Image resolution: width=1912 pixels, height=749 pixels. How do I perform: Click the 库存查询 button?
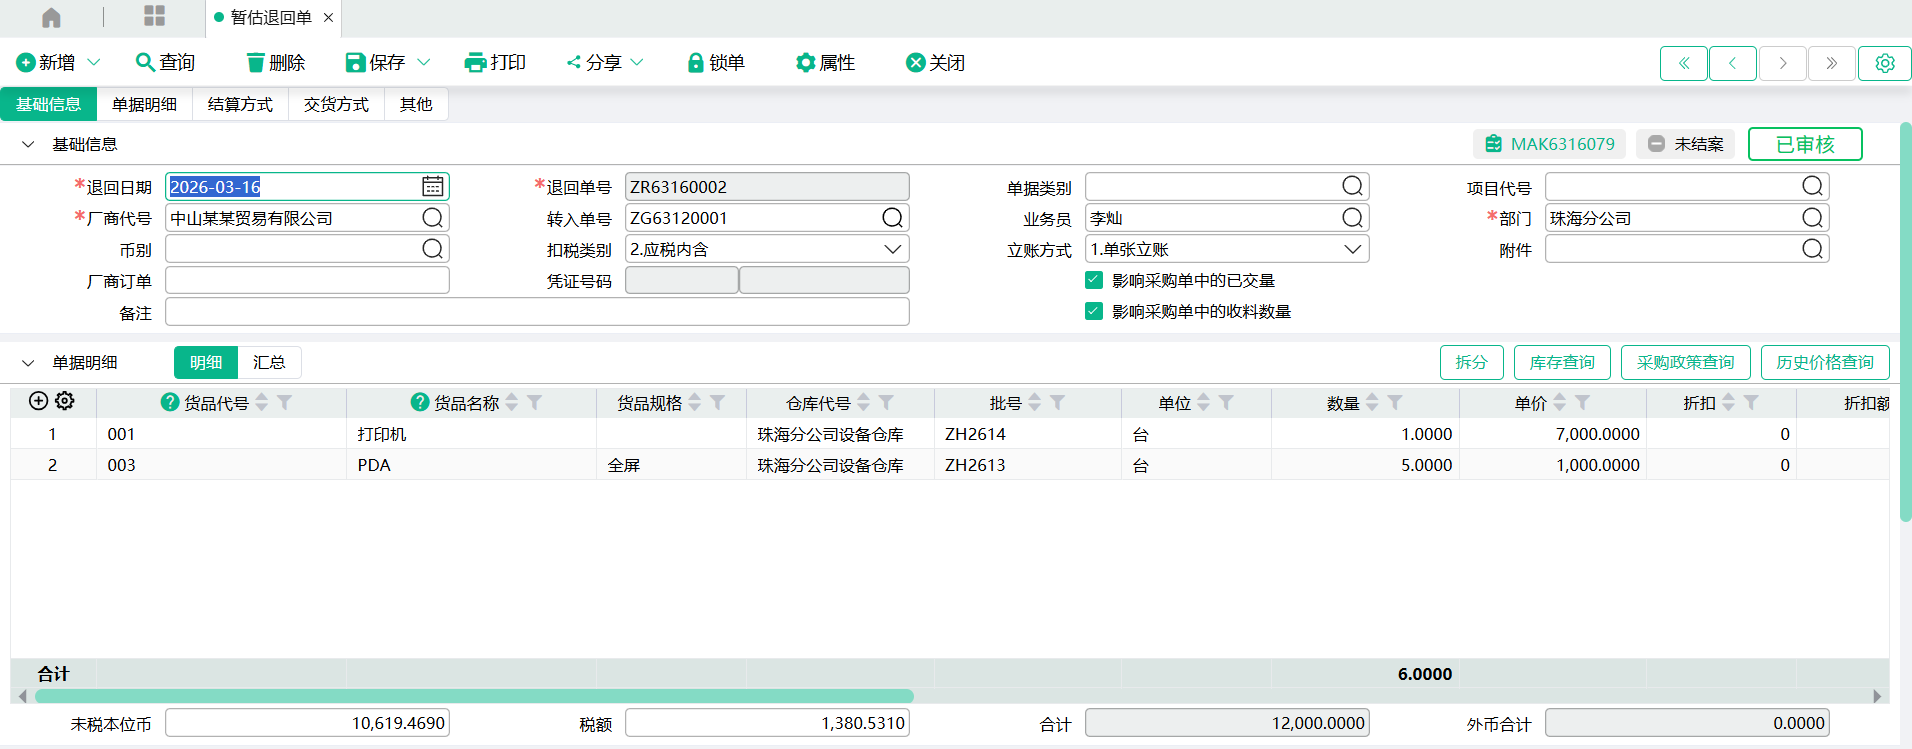point(1561,362)
